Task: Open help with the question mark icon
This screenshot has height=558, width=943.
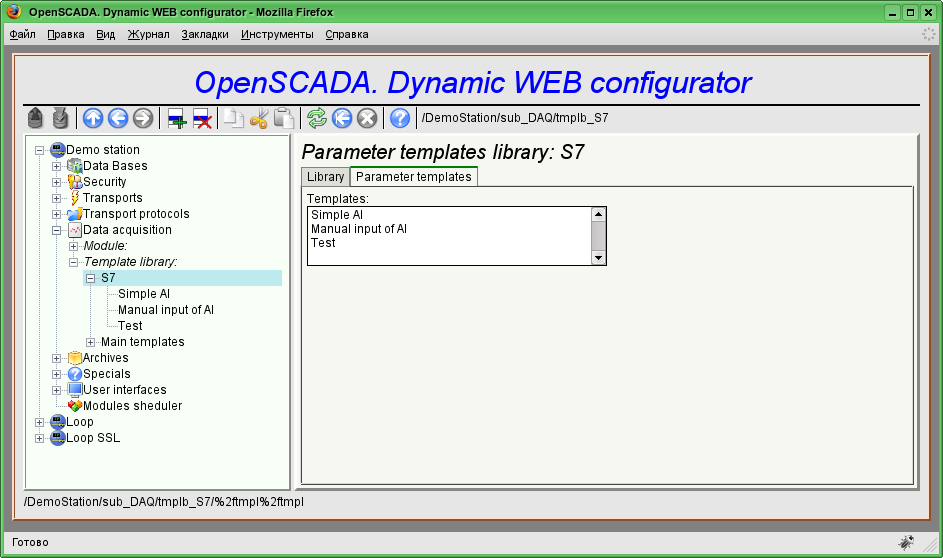Action: point(400,118)
